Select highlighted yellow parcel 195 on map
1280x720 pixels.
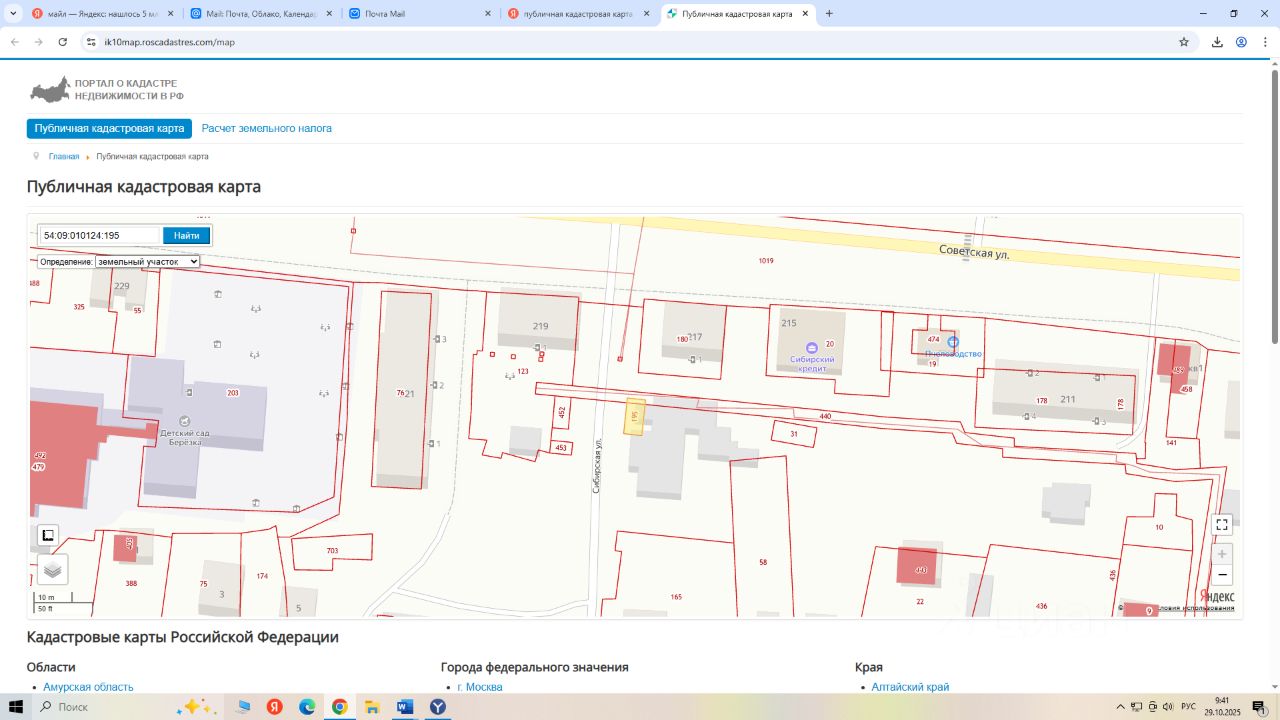634,416
